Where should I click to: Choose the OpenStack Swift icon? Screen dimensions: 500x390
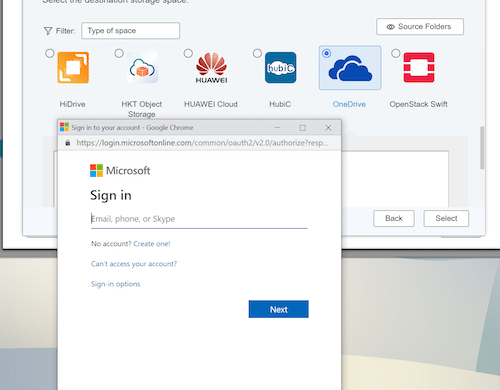click(x=419, y=68)
